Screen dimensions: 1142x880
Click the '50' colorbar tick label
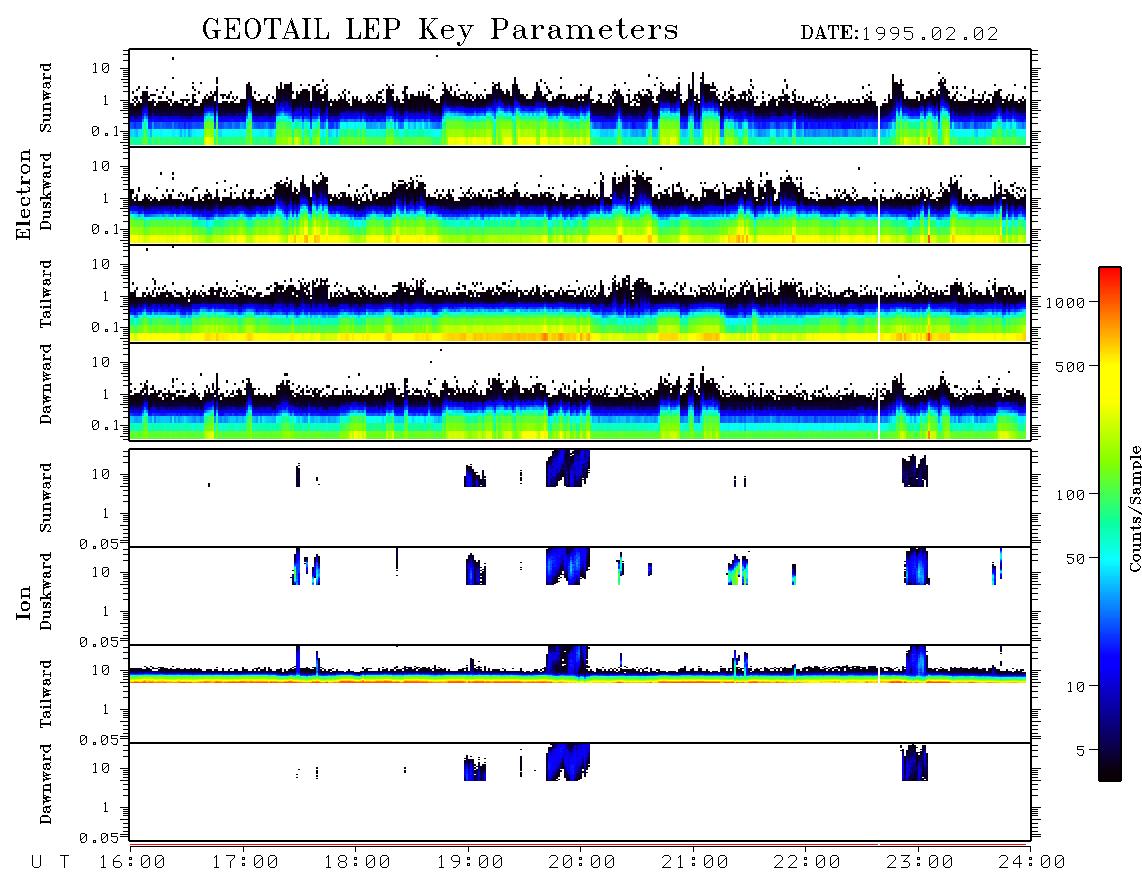1076,559
